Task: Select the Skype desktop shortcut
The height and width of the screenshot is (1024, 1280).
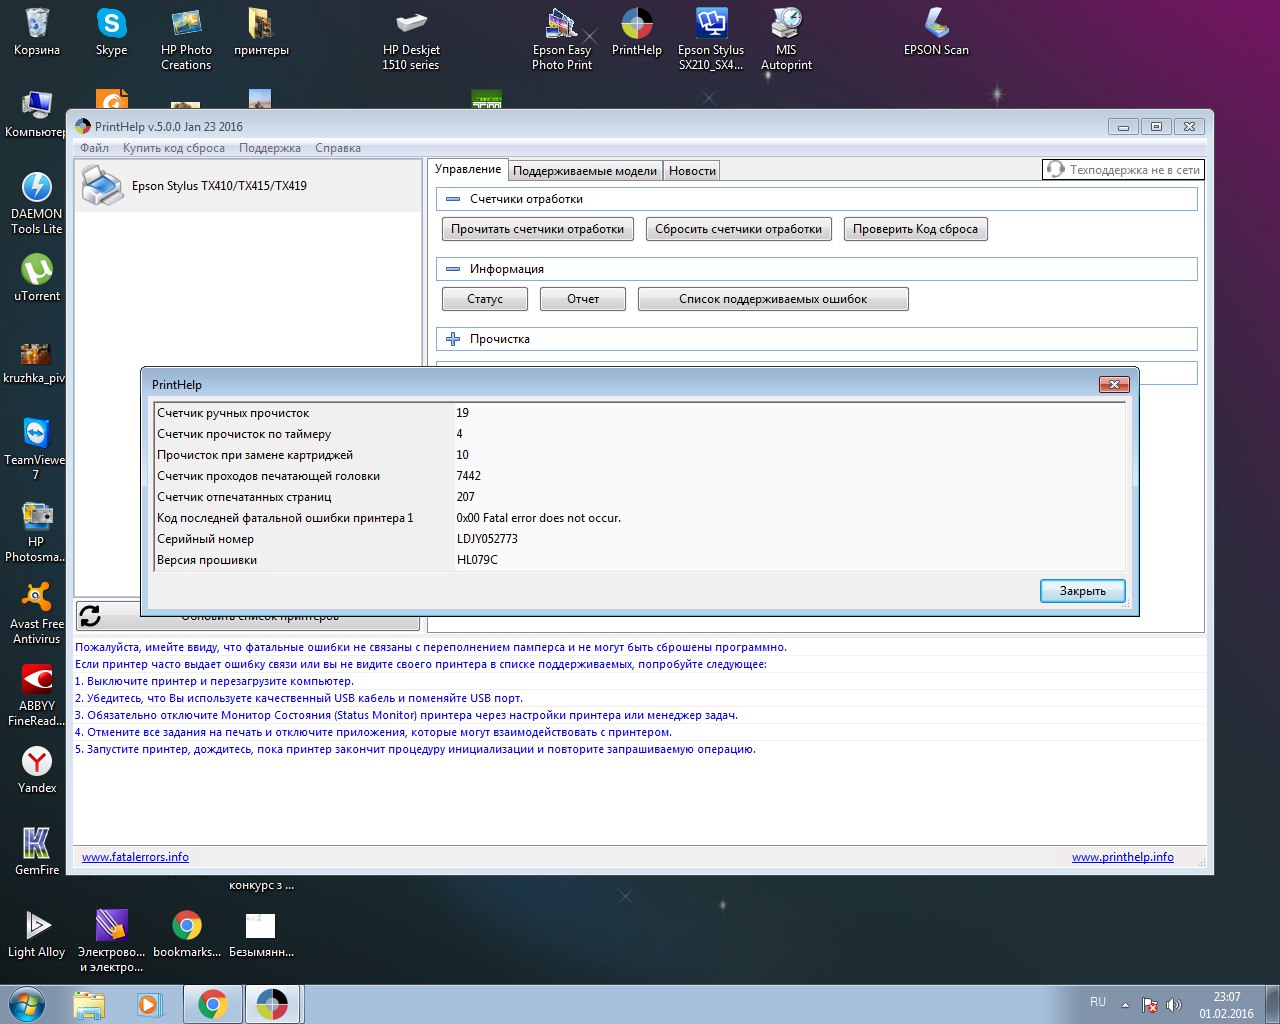Action: (x=111, y=32)
